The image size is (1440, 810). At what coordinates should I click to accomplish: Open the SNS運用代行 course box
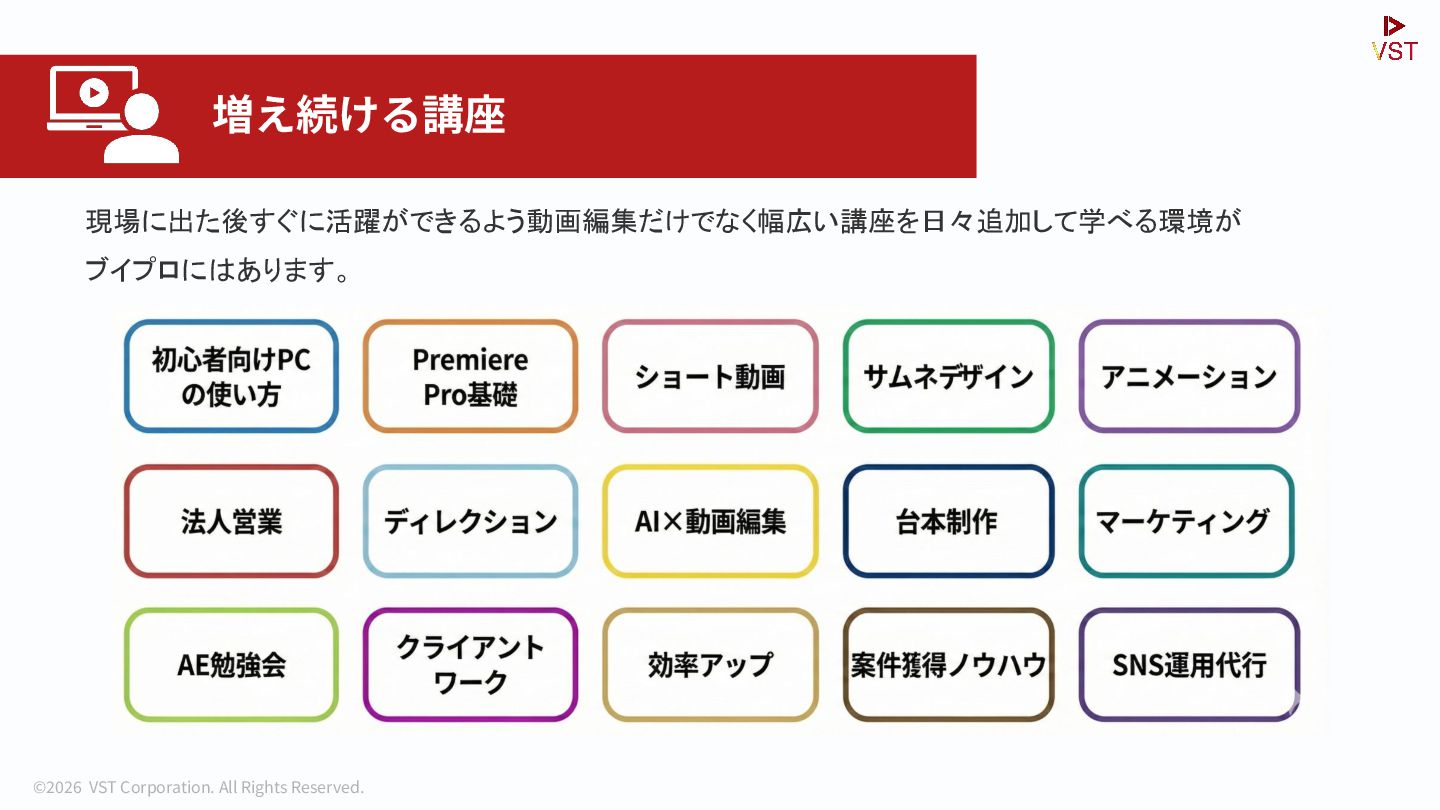[1189, 665]
